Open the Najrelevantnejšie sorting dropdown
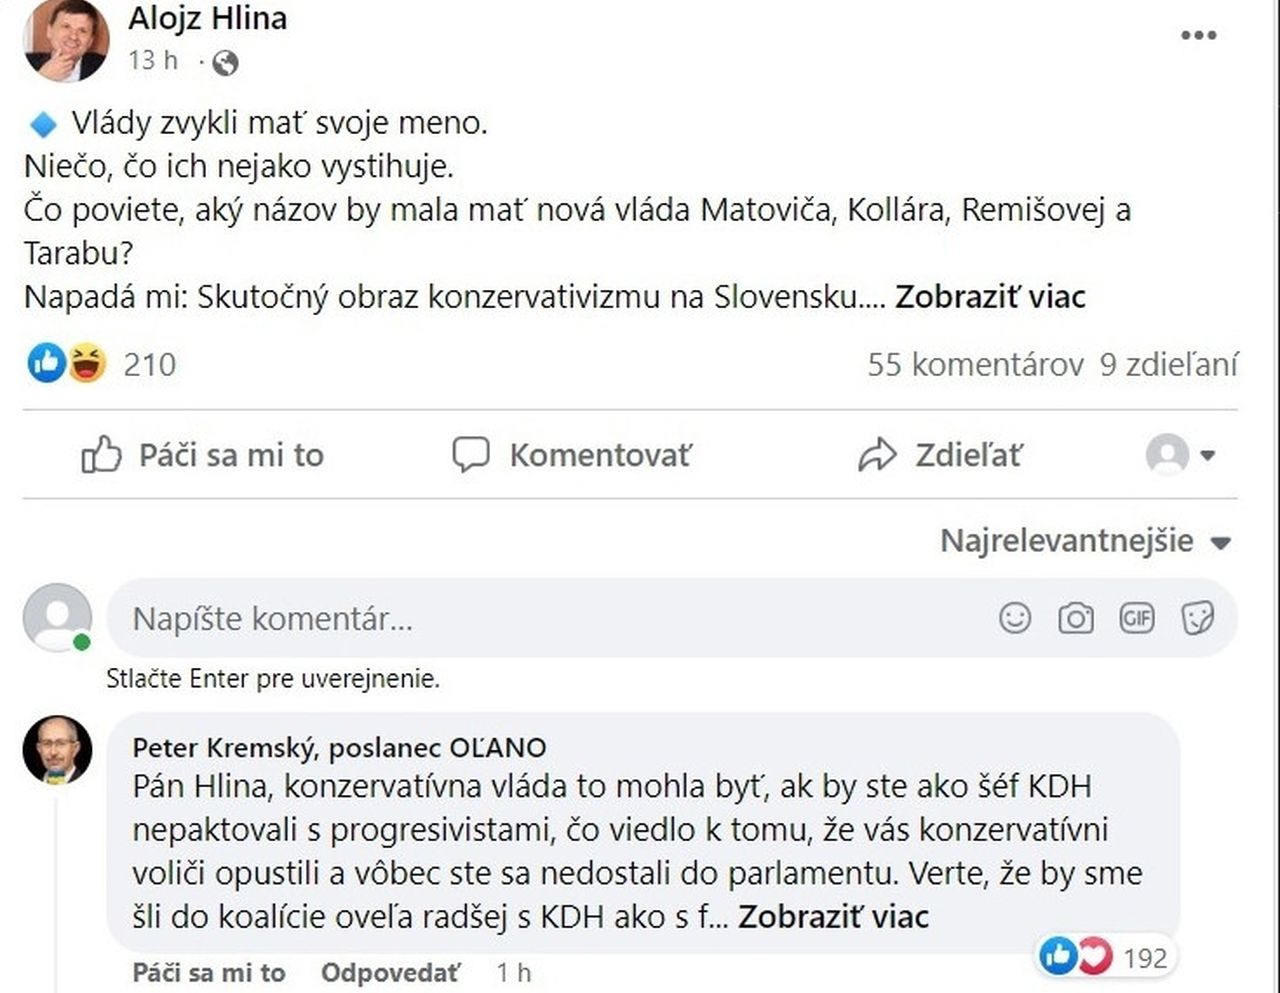 coord(1086,541)
